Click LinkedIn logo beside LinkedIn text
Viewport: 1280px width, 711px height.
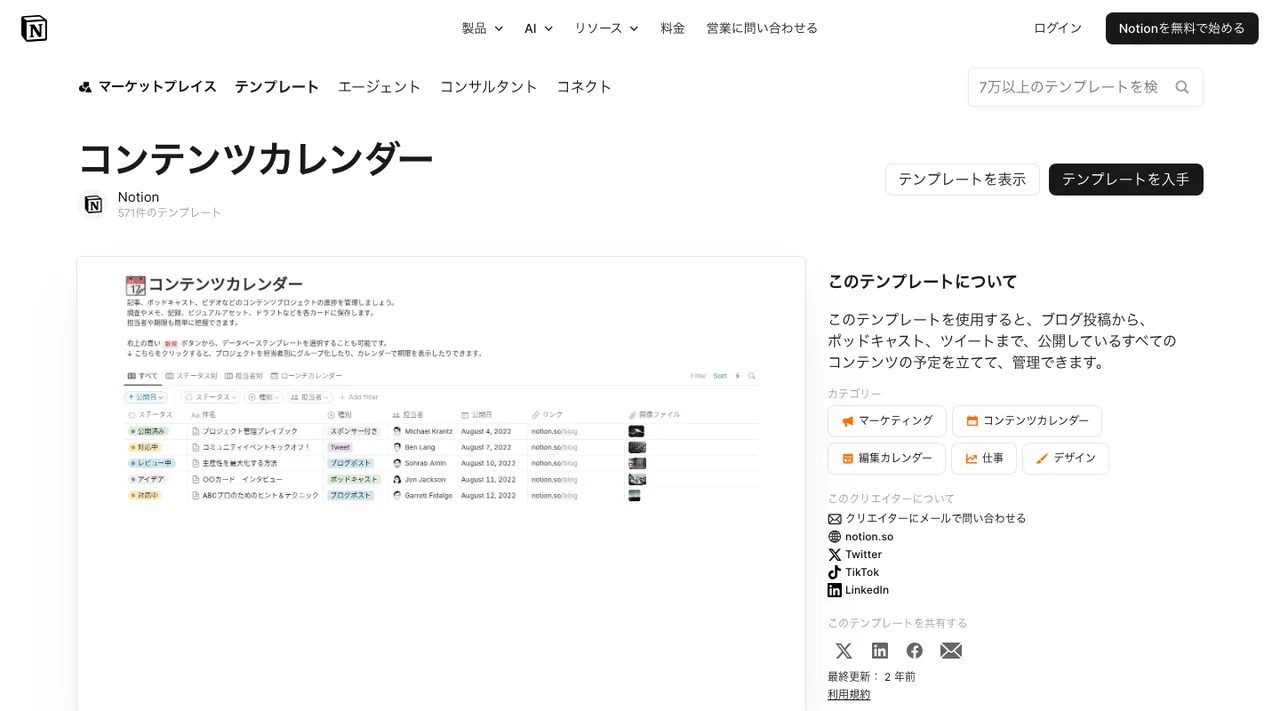coord(835,590)
